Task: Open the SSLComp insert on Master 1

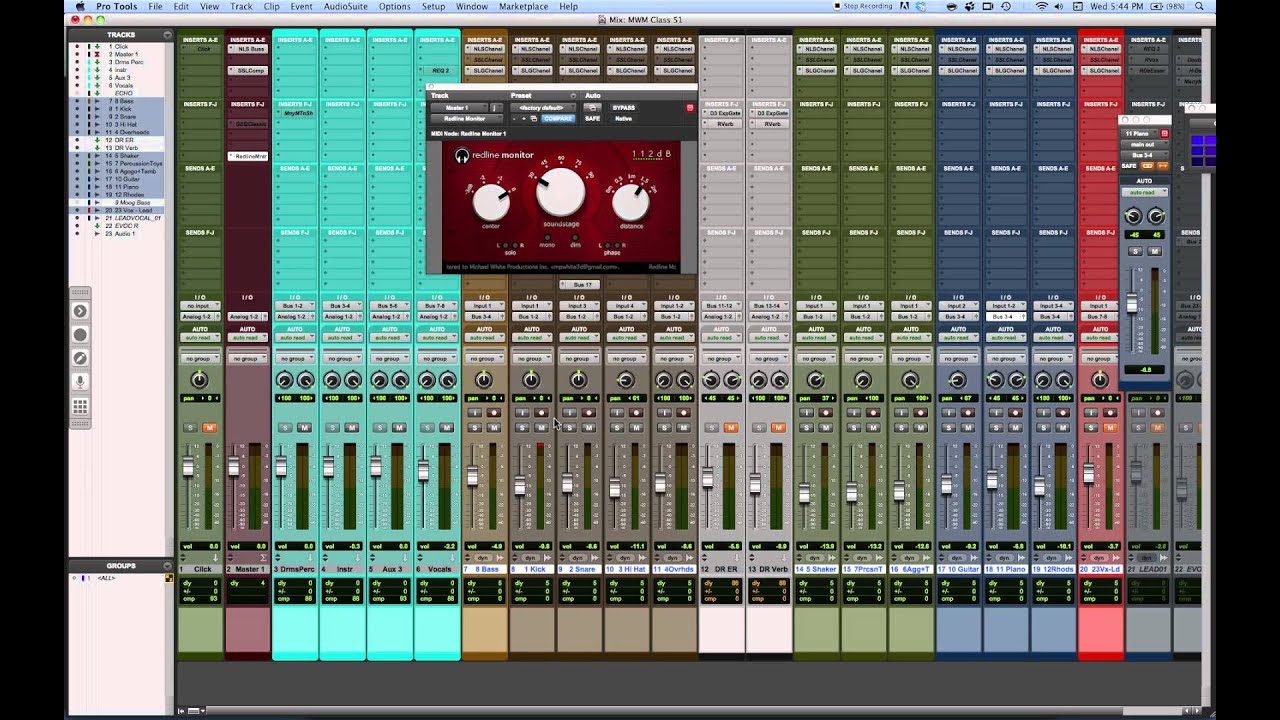Action: pyautogui.click(x=248, y=70)
